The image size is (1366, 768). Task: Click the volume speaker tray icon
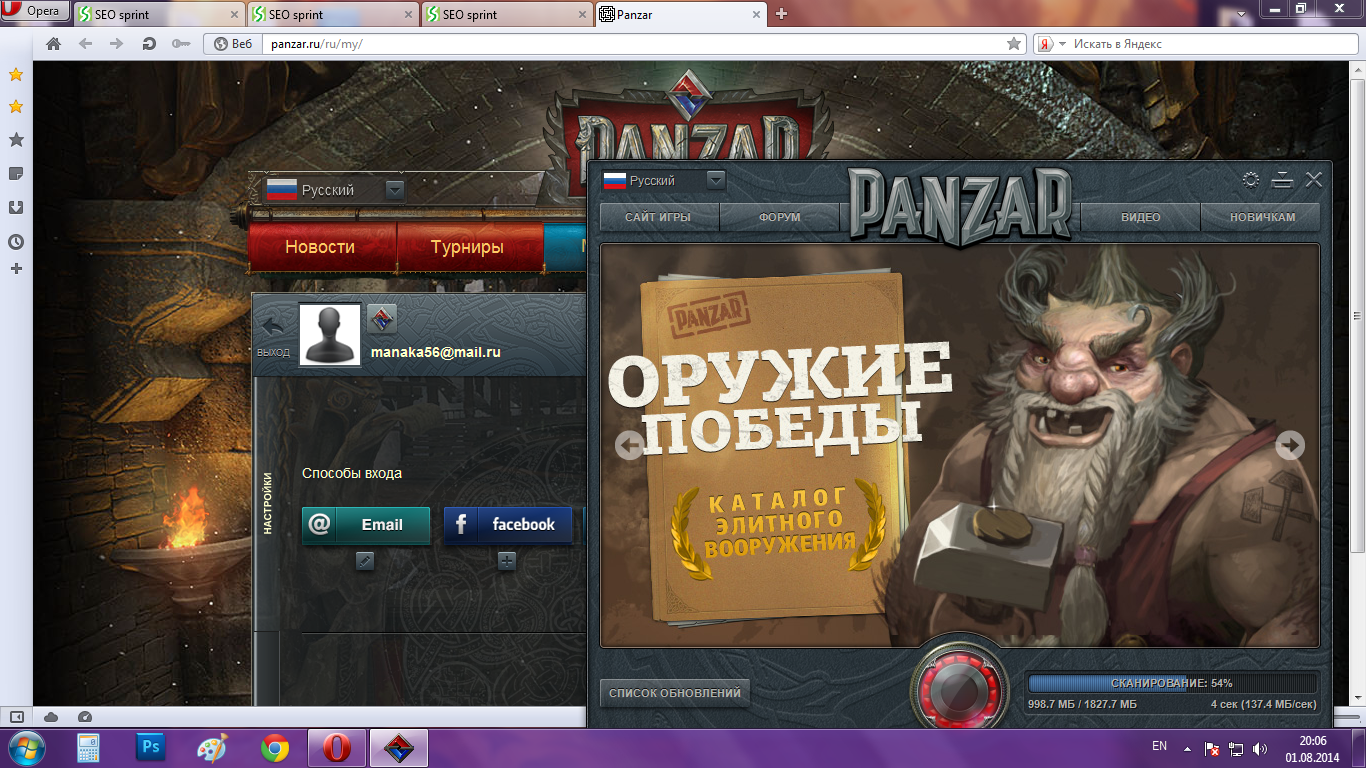1260,748
